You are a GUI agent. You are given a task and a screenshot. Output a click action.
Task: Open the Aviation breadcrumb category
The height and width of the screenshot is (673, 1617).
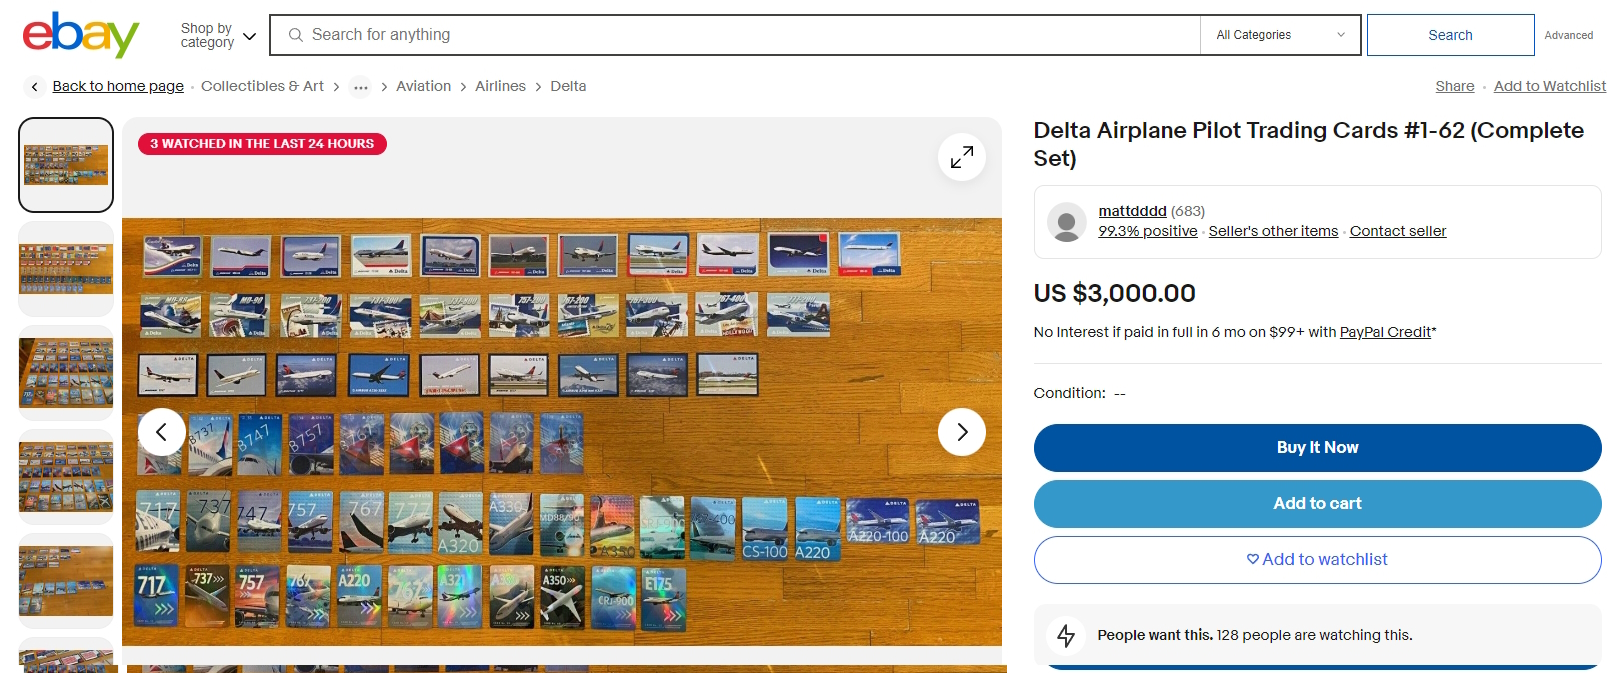click(423, 87)
